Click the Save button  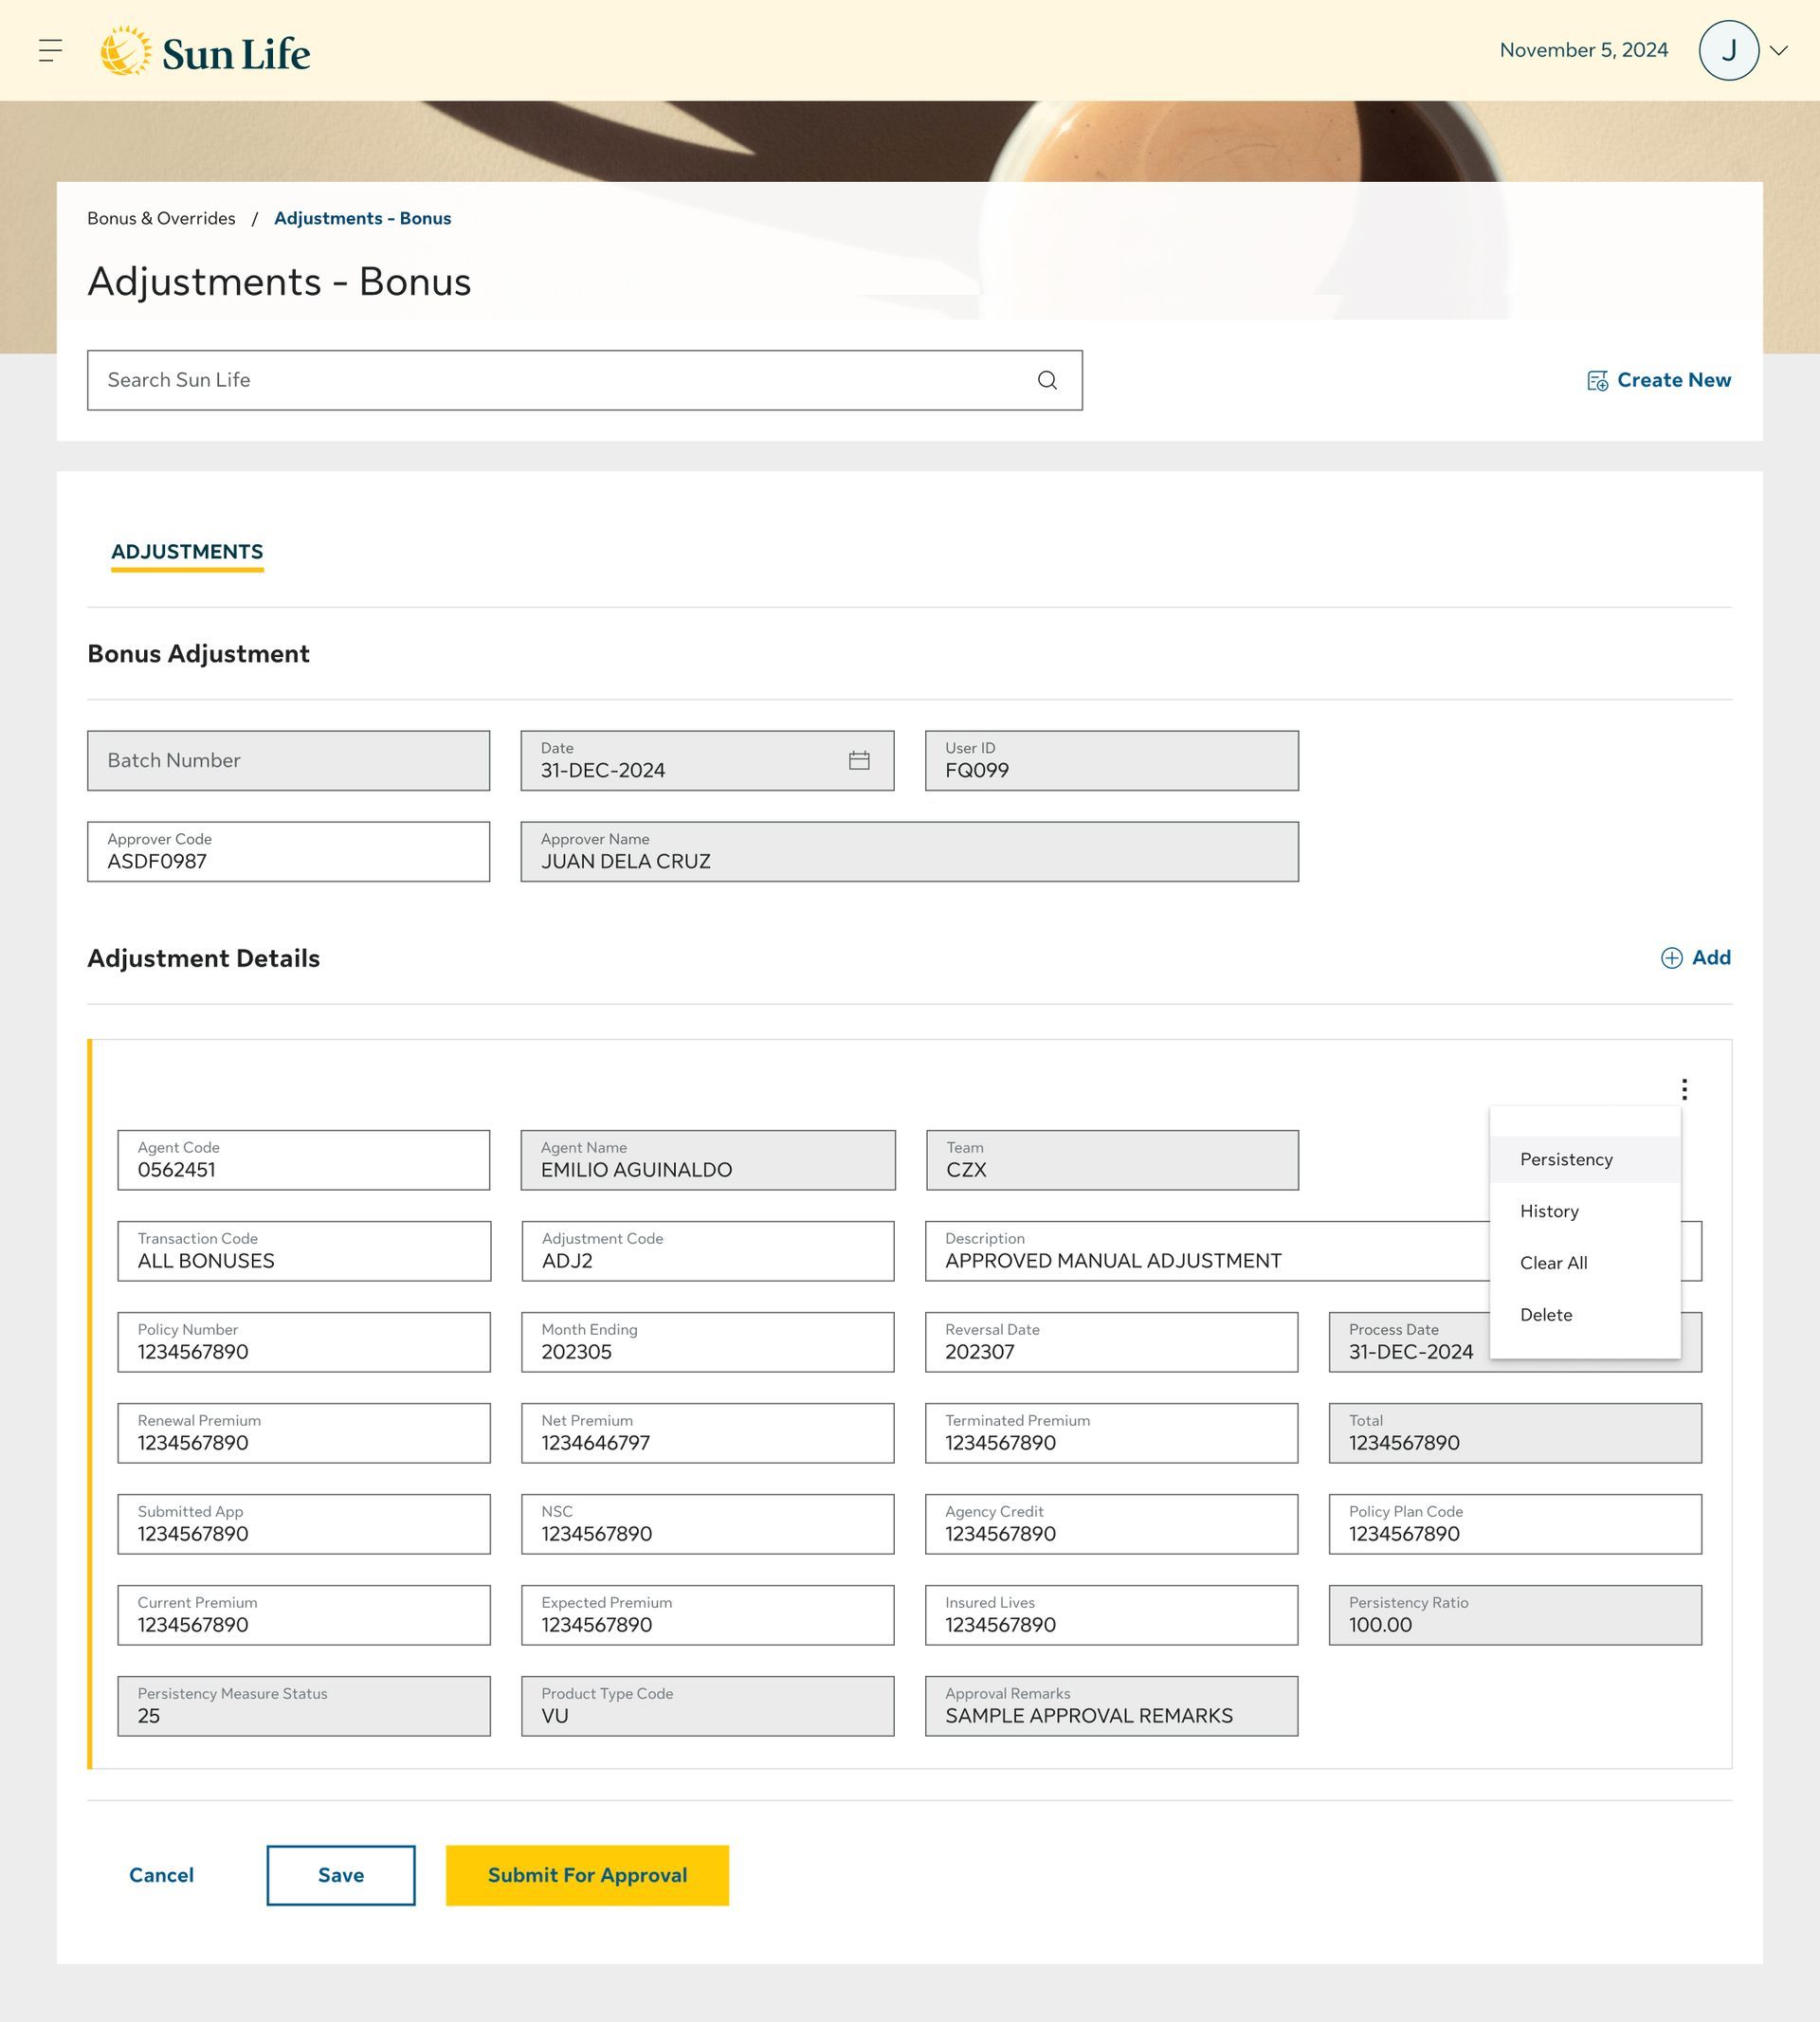[x=340, y=1875]
